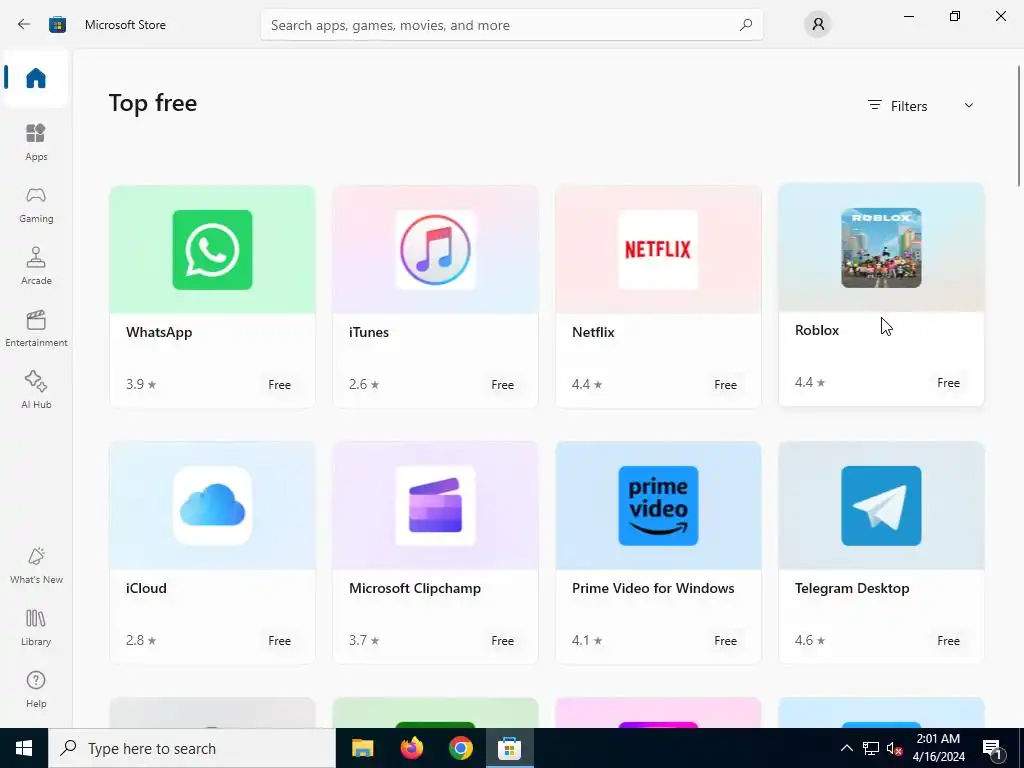
Task: Click the search apps input field
Action: tap(511, 25)
